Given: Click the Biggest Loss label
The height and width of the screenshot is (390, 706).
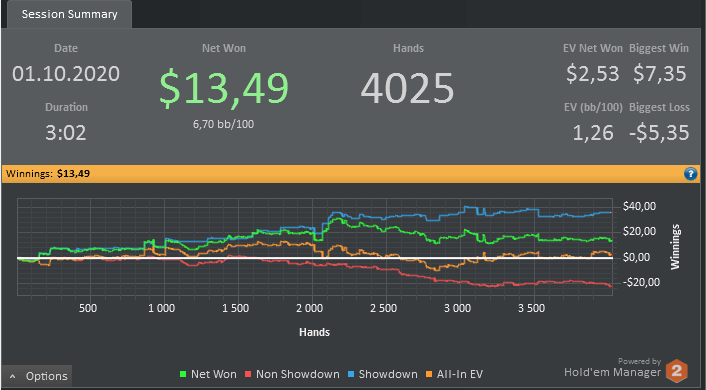Looking at the screenshot, I should click(659, 107).
